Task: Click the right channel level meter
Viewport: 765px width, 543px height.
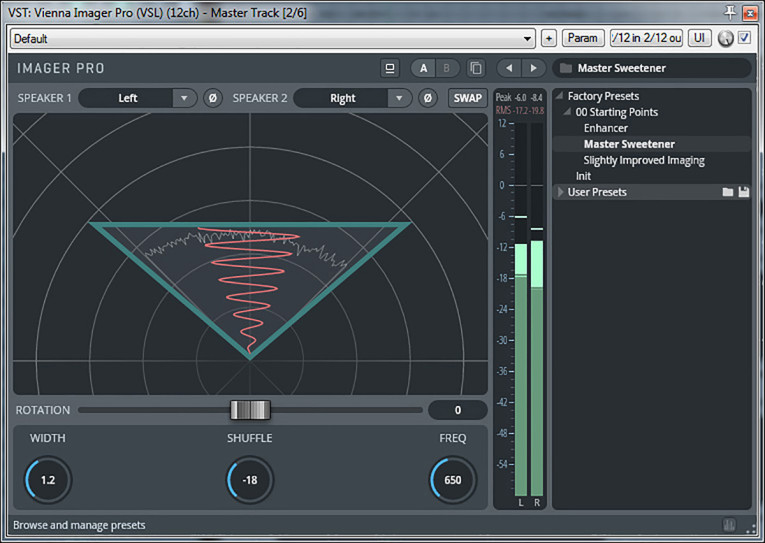Action: (537, 309)
